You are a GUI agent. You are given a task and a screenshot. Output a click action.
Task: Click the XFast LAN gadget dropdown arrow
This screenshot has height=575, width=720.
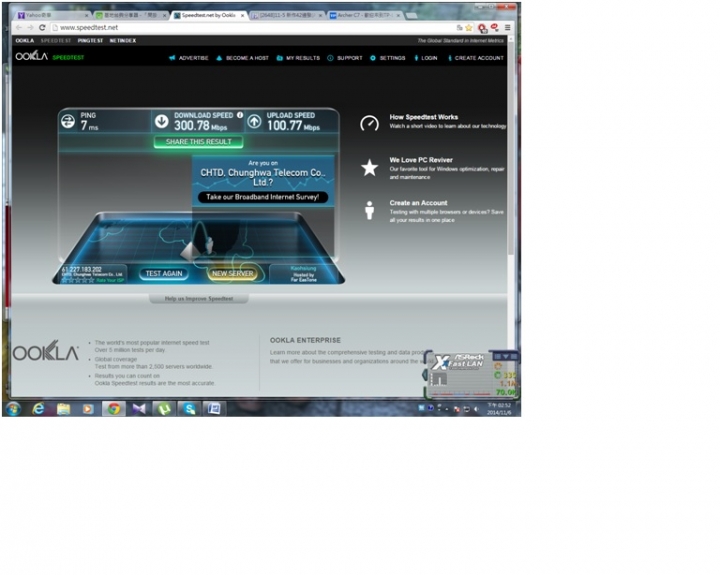(506, 356)
